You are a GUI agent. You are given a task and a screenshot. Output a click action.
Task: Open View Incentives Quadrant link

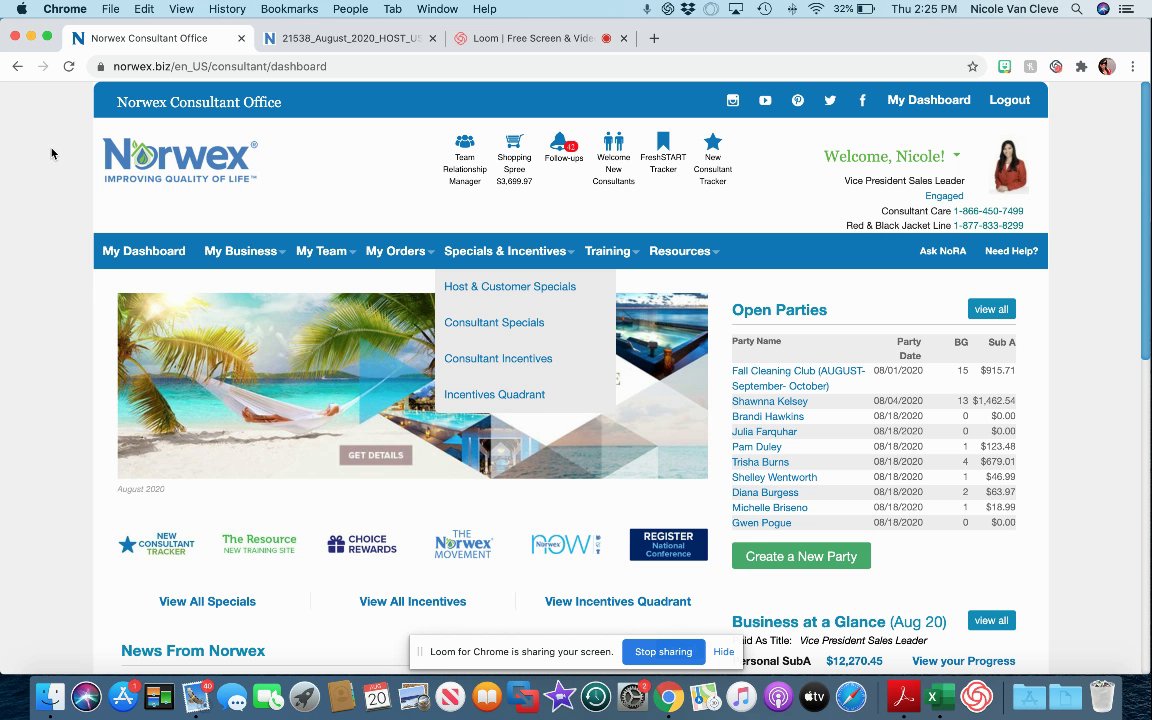click(618, 602)
